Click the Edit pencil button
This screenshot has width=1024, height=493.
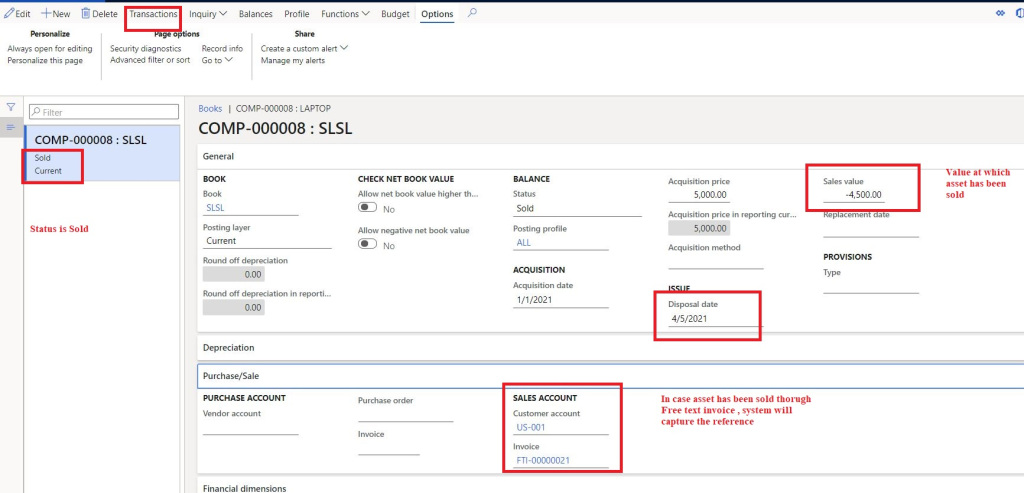pos(17,14)
